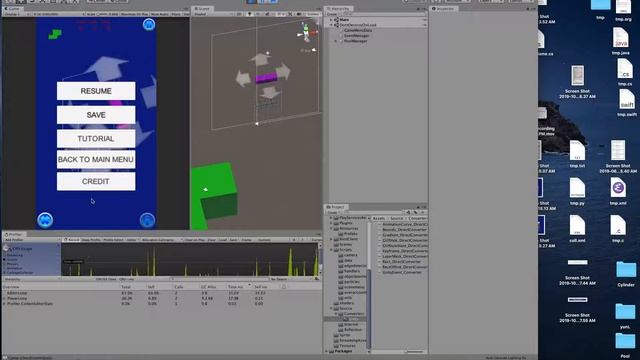Viewport: 640px width, 360px height.
Task: Select the Hierarchy tab
Action: point(339,8)
